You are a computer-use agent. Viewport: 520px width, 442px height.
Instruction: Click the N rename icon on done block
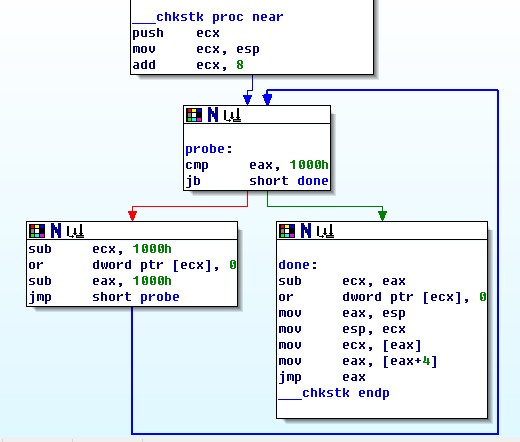(x=306, y=231)
